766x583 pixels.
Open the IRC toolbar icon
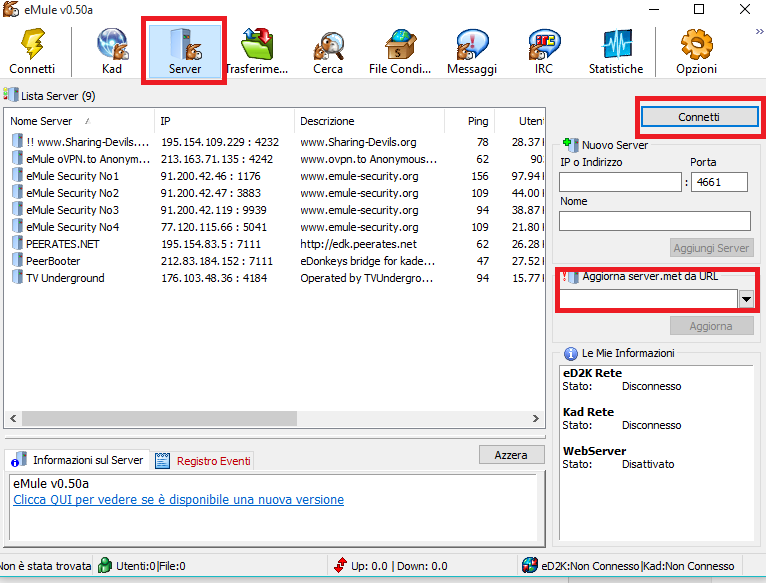point(544,44)
